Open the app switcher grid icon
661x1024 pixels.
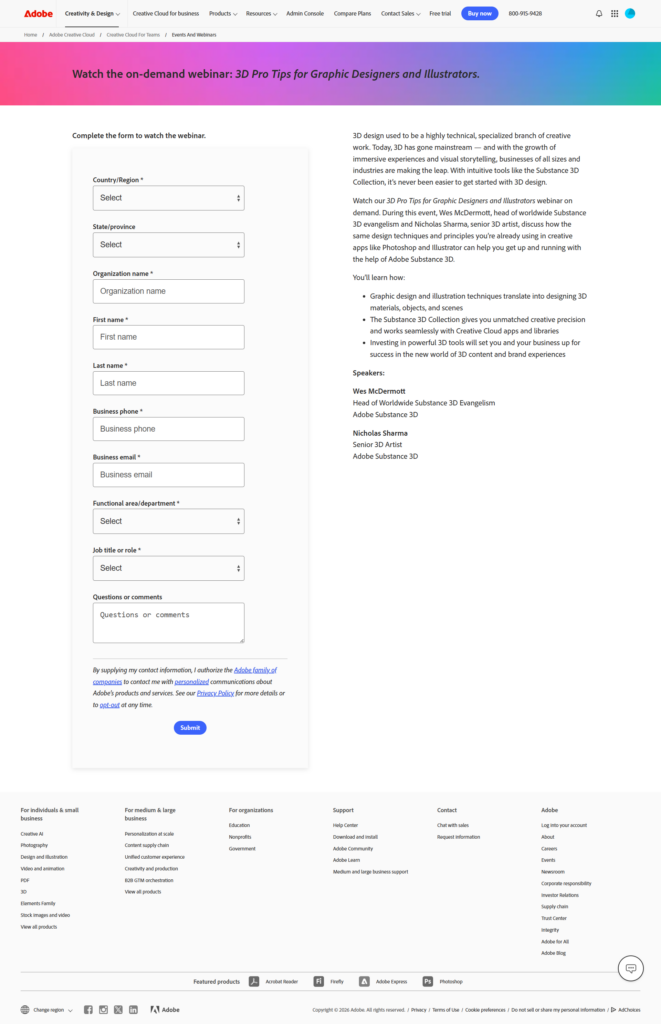[614, 14]
